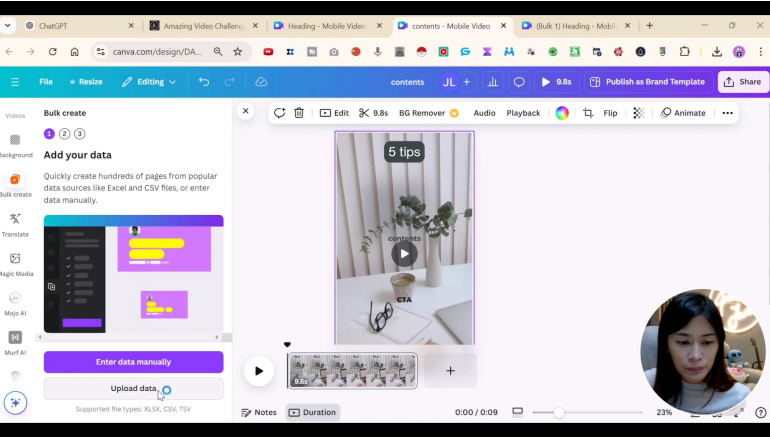The height and width of the screenshot is (437, 770).
Task: Select step 2 in Bulk create
Action: click(x=64, y=133)
